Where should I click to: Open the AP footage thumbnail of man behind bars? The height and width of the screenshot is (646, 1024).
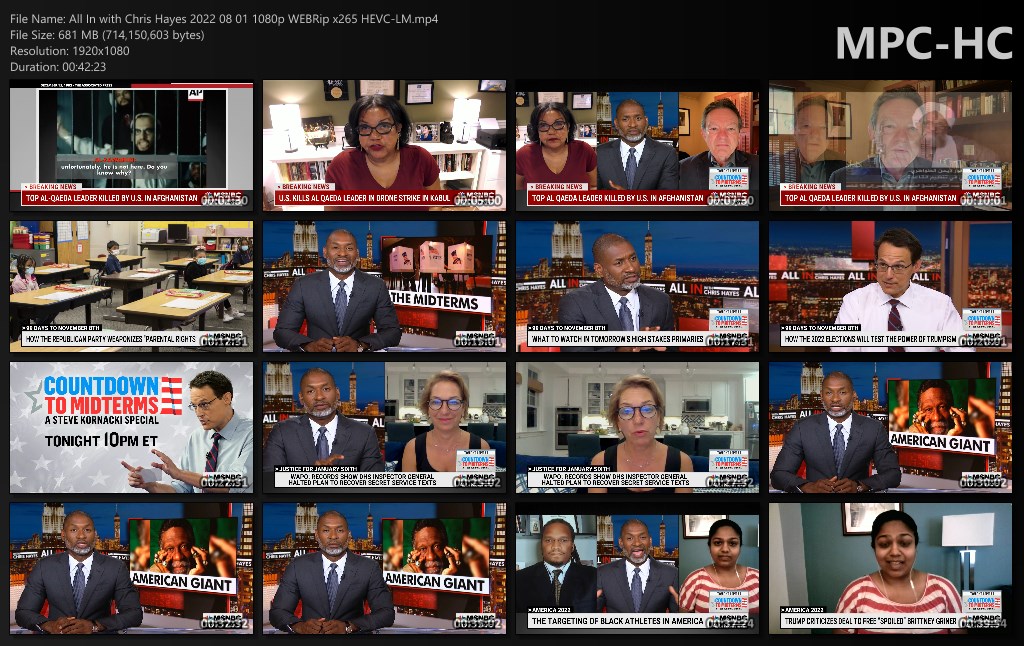131,146
